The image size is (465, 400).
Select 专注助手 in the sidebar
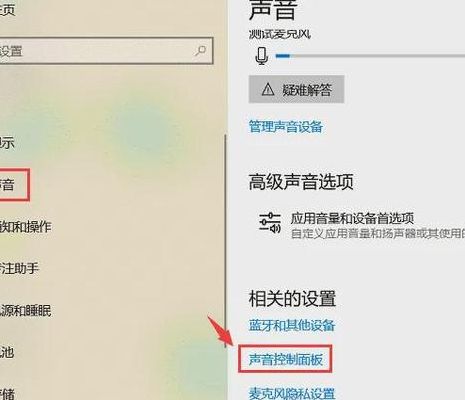pos(19,268)
